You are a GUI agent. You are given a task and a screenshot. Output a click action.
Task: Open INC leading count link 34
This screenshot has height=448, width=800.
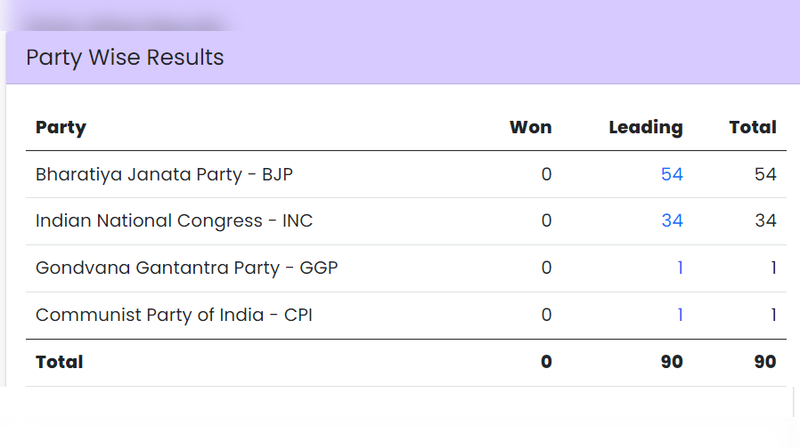(x=672, y=221)
